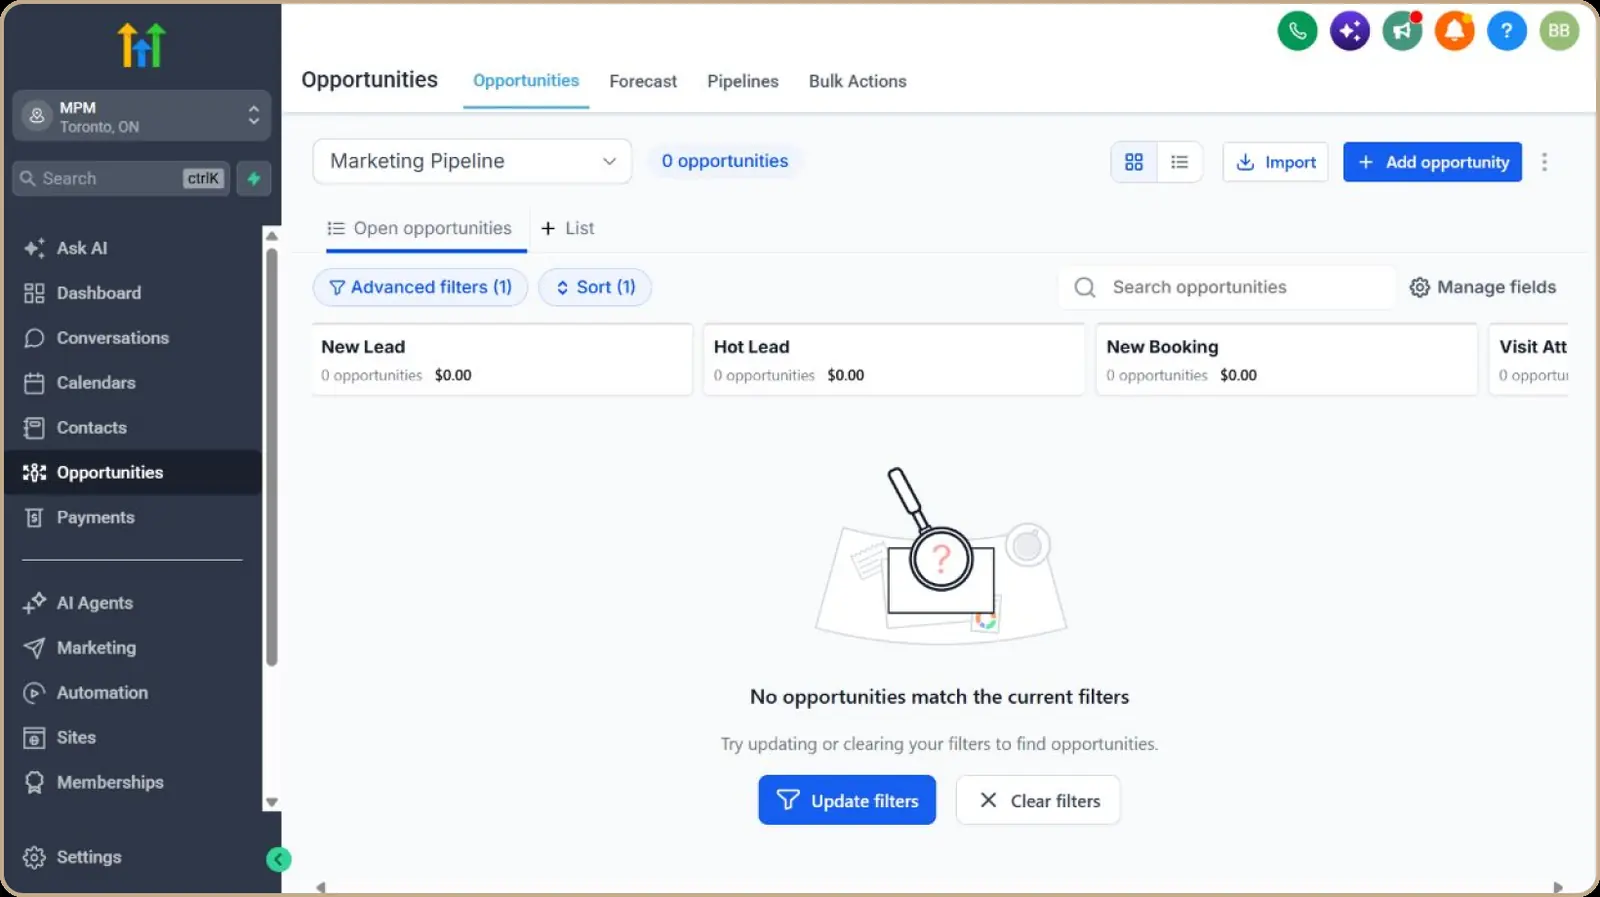The height and width of the screenshot is (897, 1600).
Task: Open Conversations in sidebar
Action: (x=133, y=338)
